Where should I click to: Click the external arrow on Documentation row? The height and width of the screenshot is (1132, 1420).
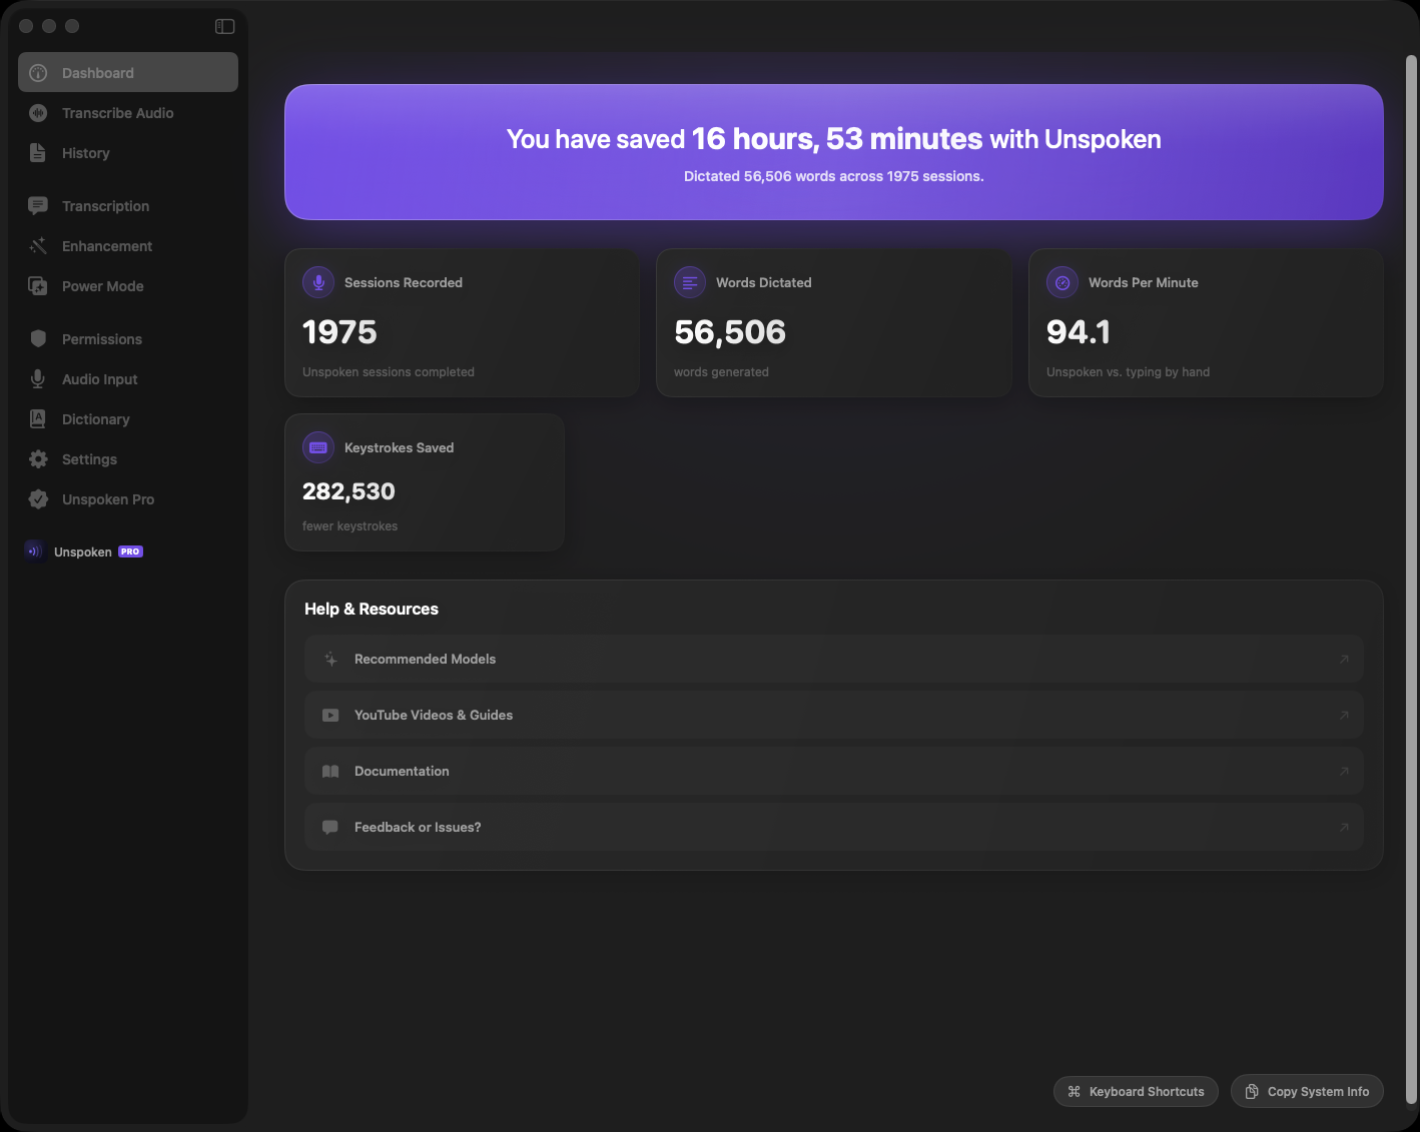point(1344,771)
